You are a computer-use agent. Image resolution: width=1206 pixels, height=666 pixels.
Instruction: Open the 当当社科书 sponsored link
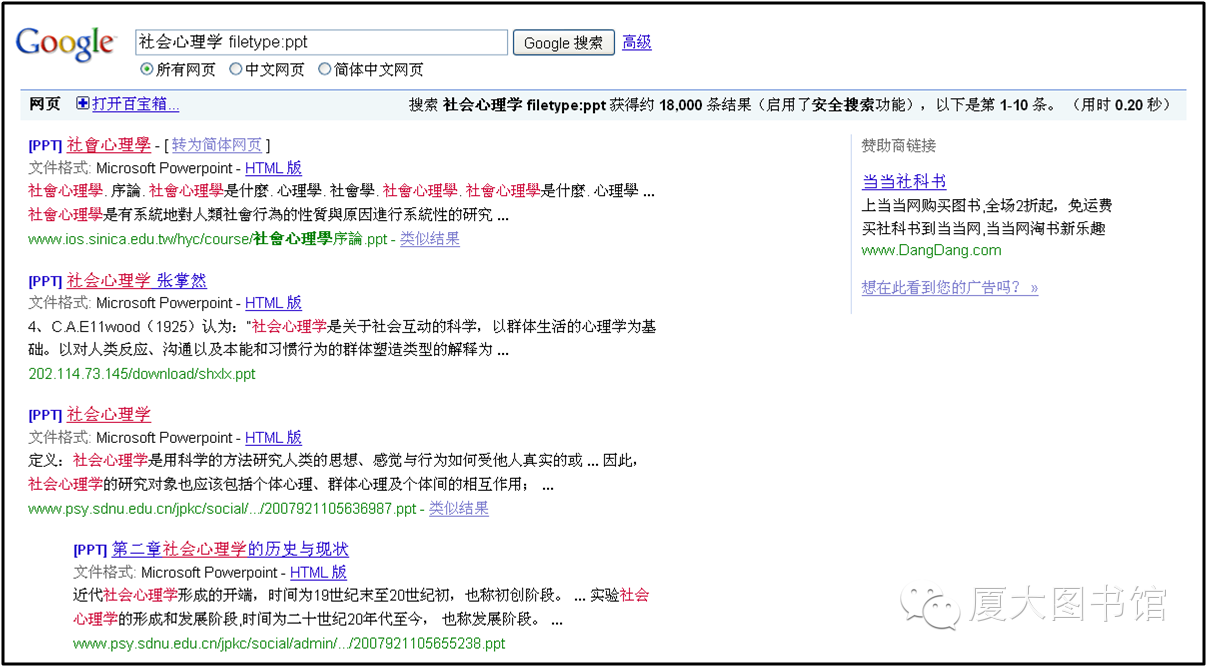coord(904,181)
